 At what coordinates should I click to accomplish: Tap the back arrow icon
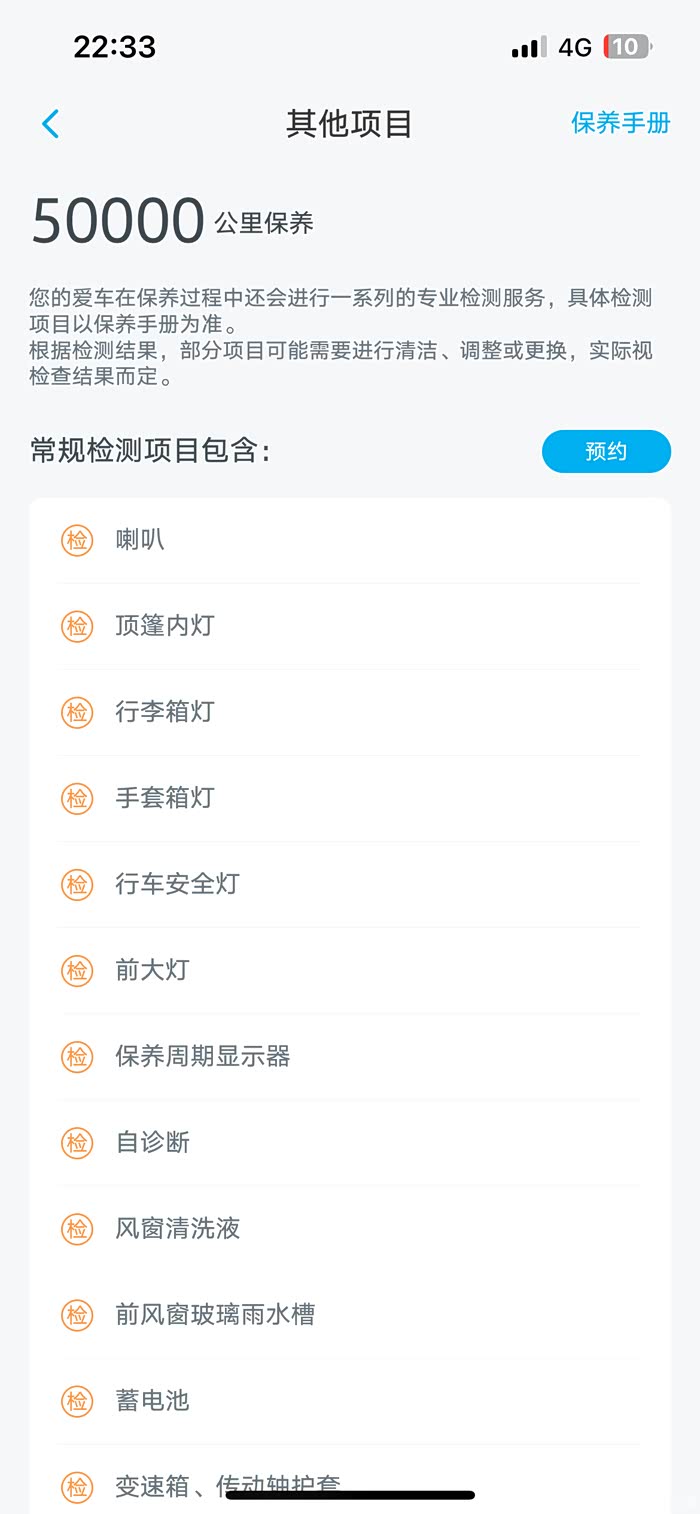(x=51, y=123)
